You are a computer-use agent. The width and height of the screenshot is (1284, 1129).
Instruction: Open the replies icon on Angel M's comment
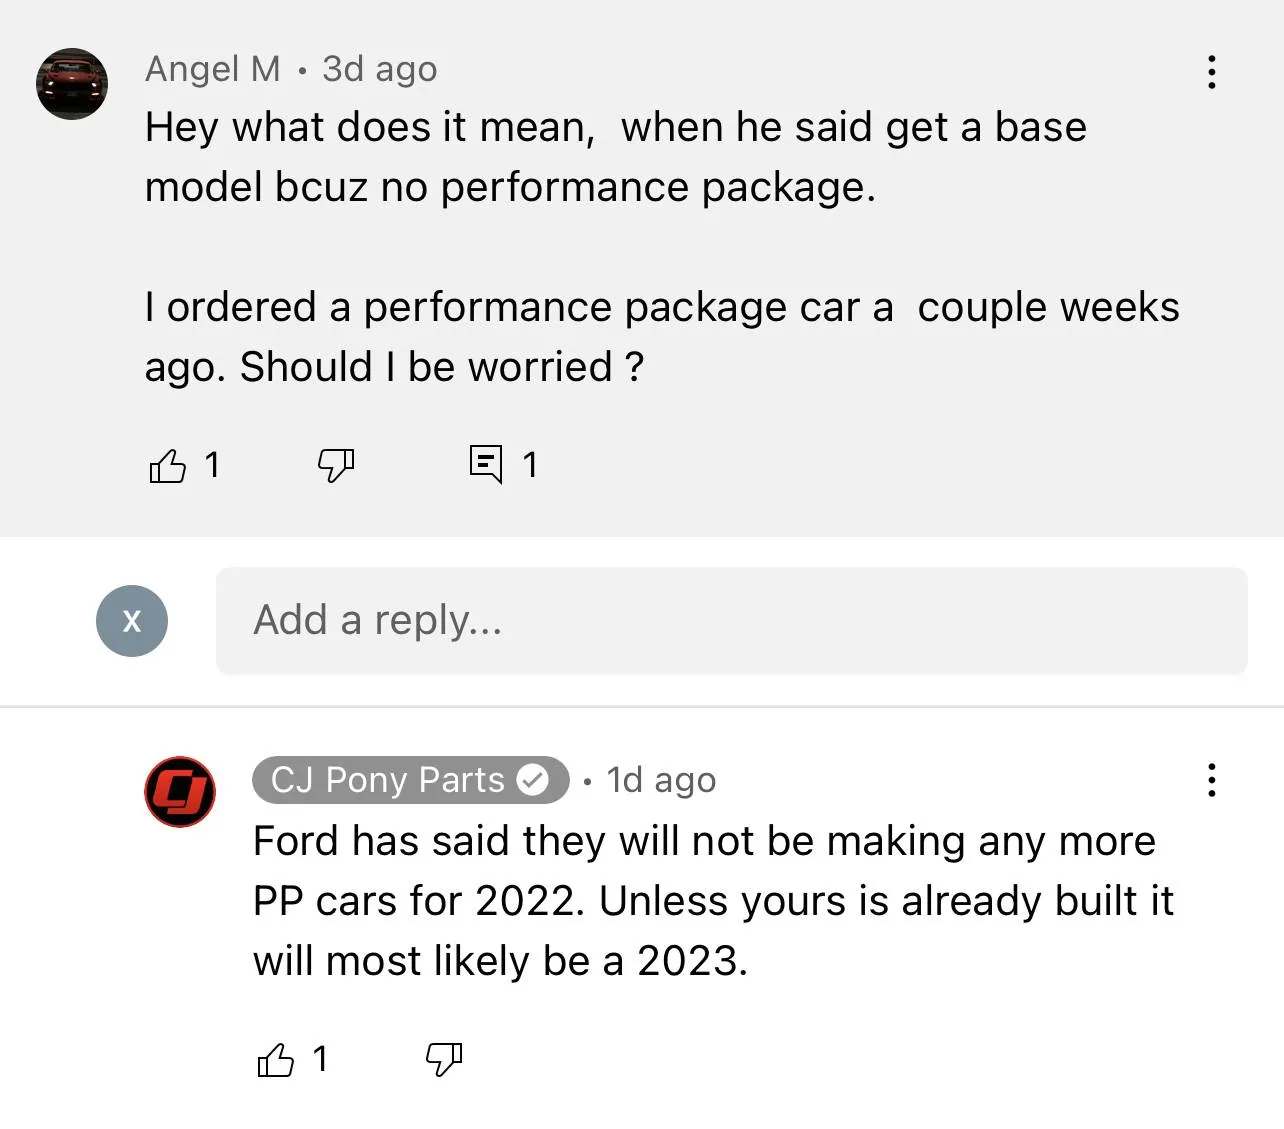coord(486,464)
